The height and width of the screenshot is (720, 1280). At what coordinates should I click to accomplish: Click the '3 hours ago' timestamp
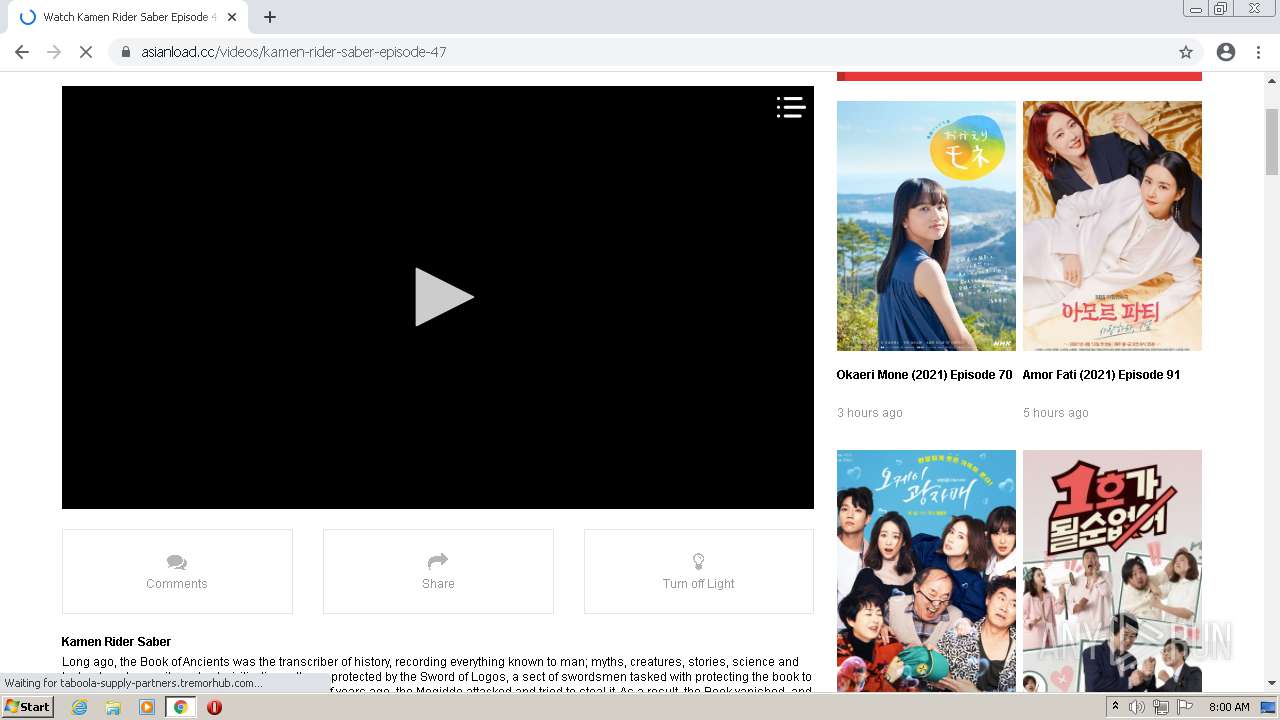coord(870,413)
